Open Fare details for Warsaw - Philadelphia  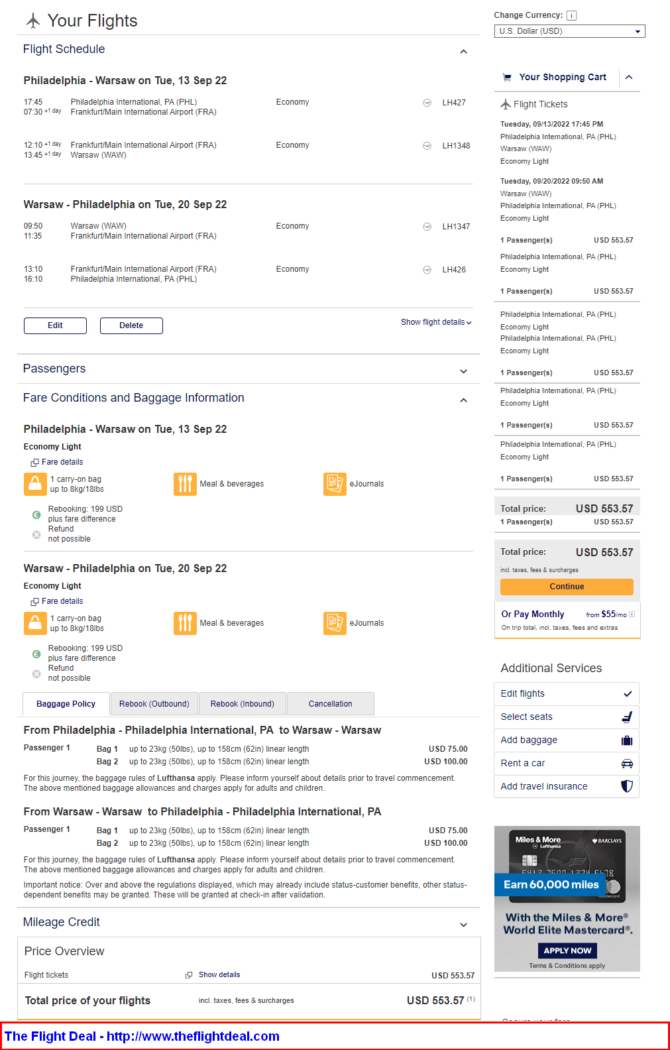57,601
